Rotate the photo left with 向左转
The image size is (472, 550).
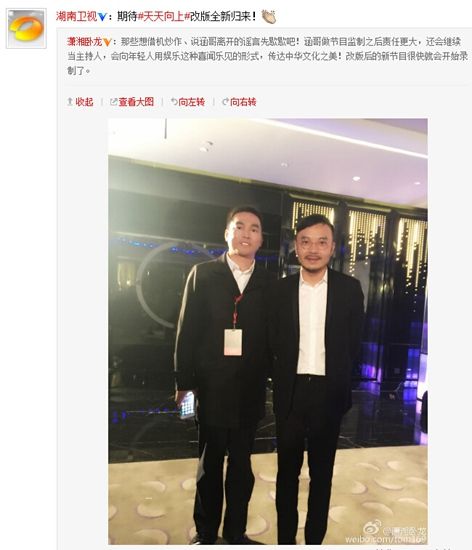191,102
